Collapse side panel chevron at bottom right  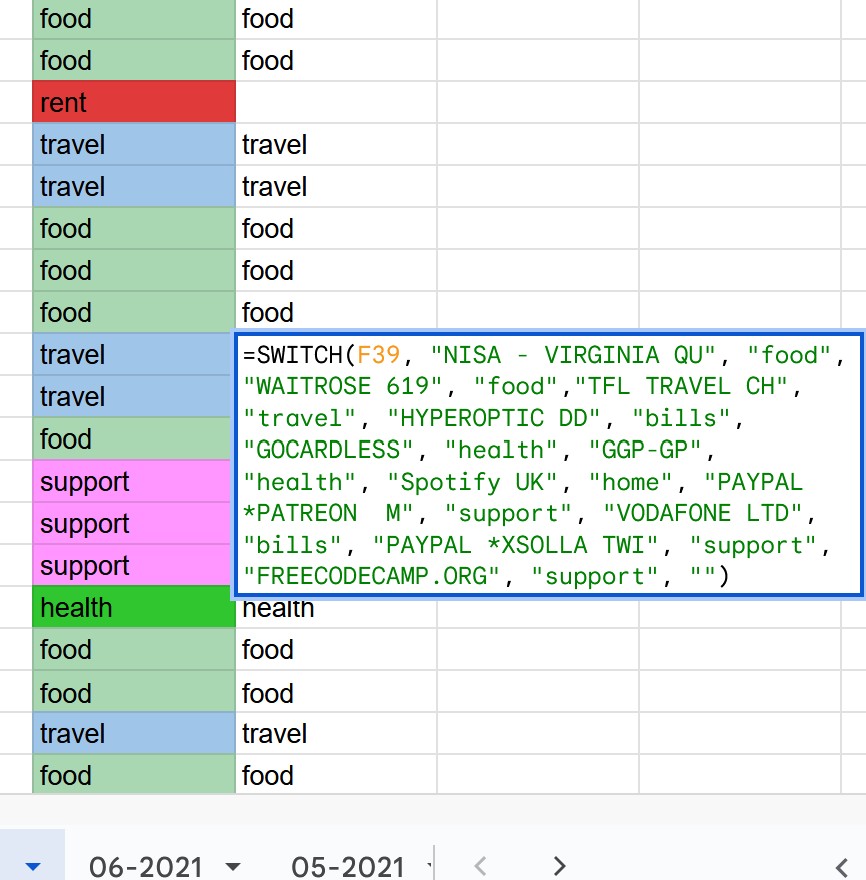click(x=841, y=867)
